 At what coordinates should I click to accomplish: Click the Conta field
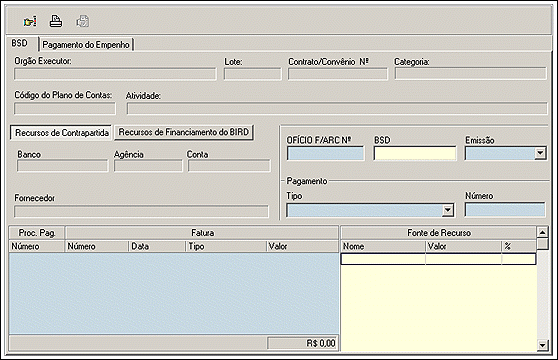pyautogui.click(x=229, y=166)
